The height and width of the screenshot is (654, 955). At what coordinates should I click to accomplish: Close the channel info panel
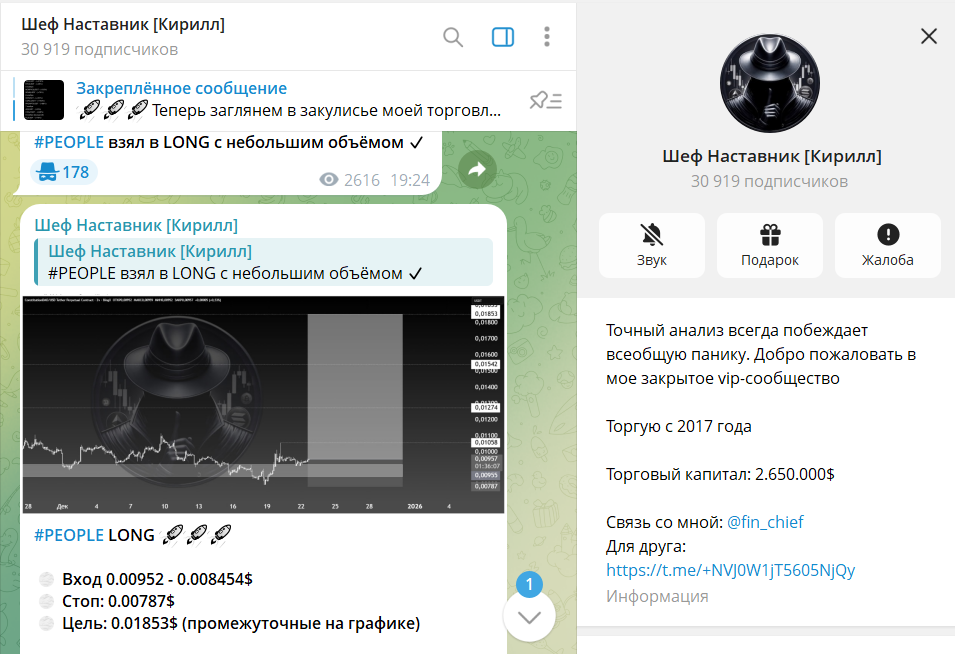tap(929, 37)
